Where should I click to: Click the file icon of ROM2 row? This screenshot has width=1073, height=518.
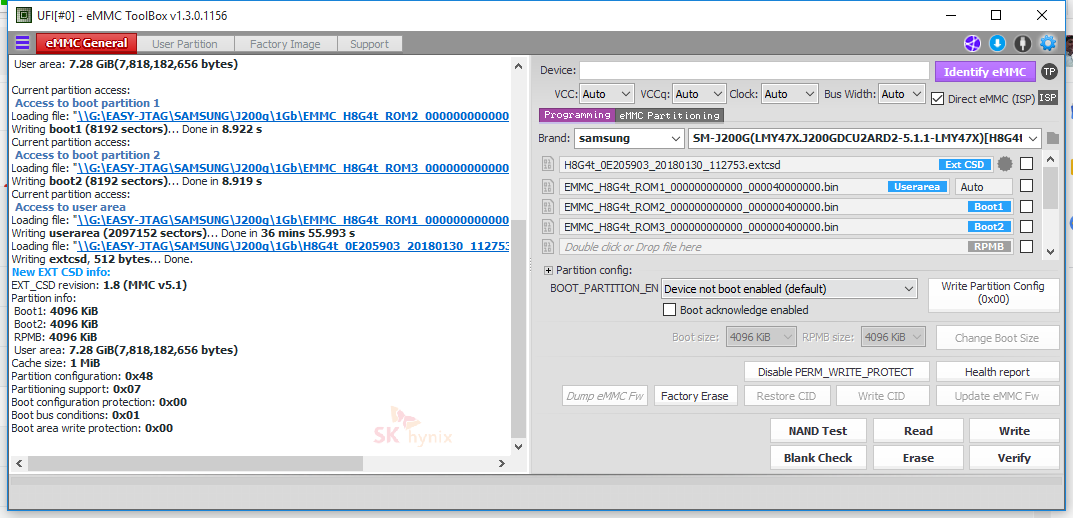pyautogui.click(x=547, y=207)
